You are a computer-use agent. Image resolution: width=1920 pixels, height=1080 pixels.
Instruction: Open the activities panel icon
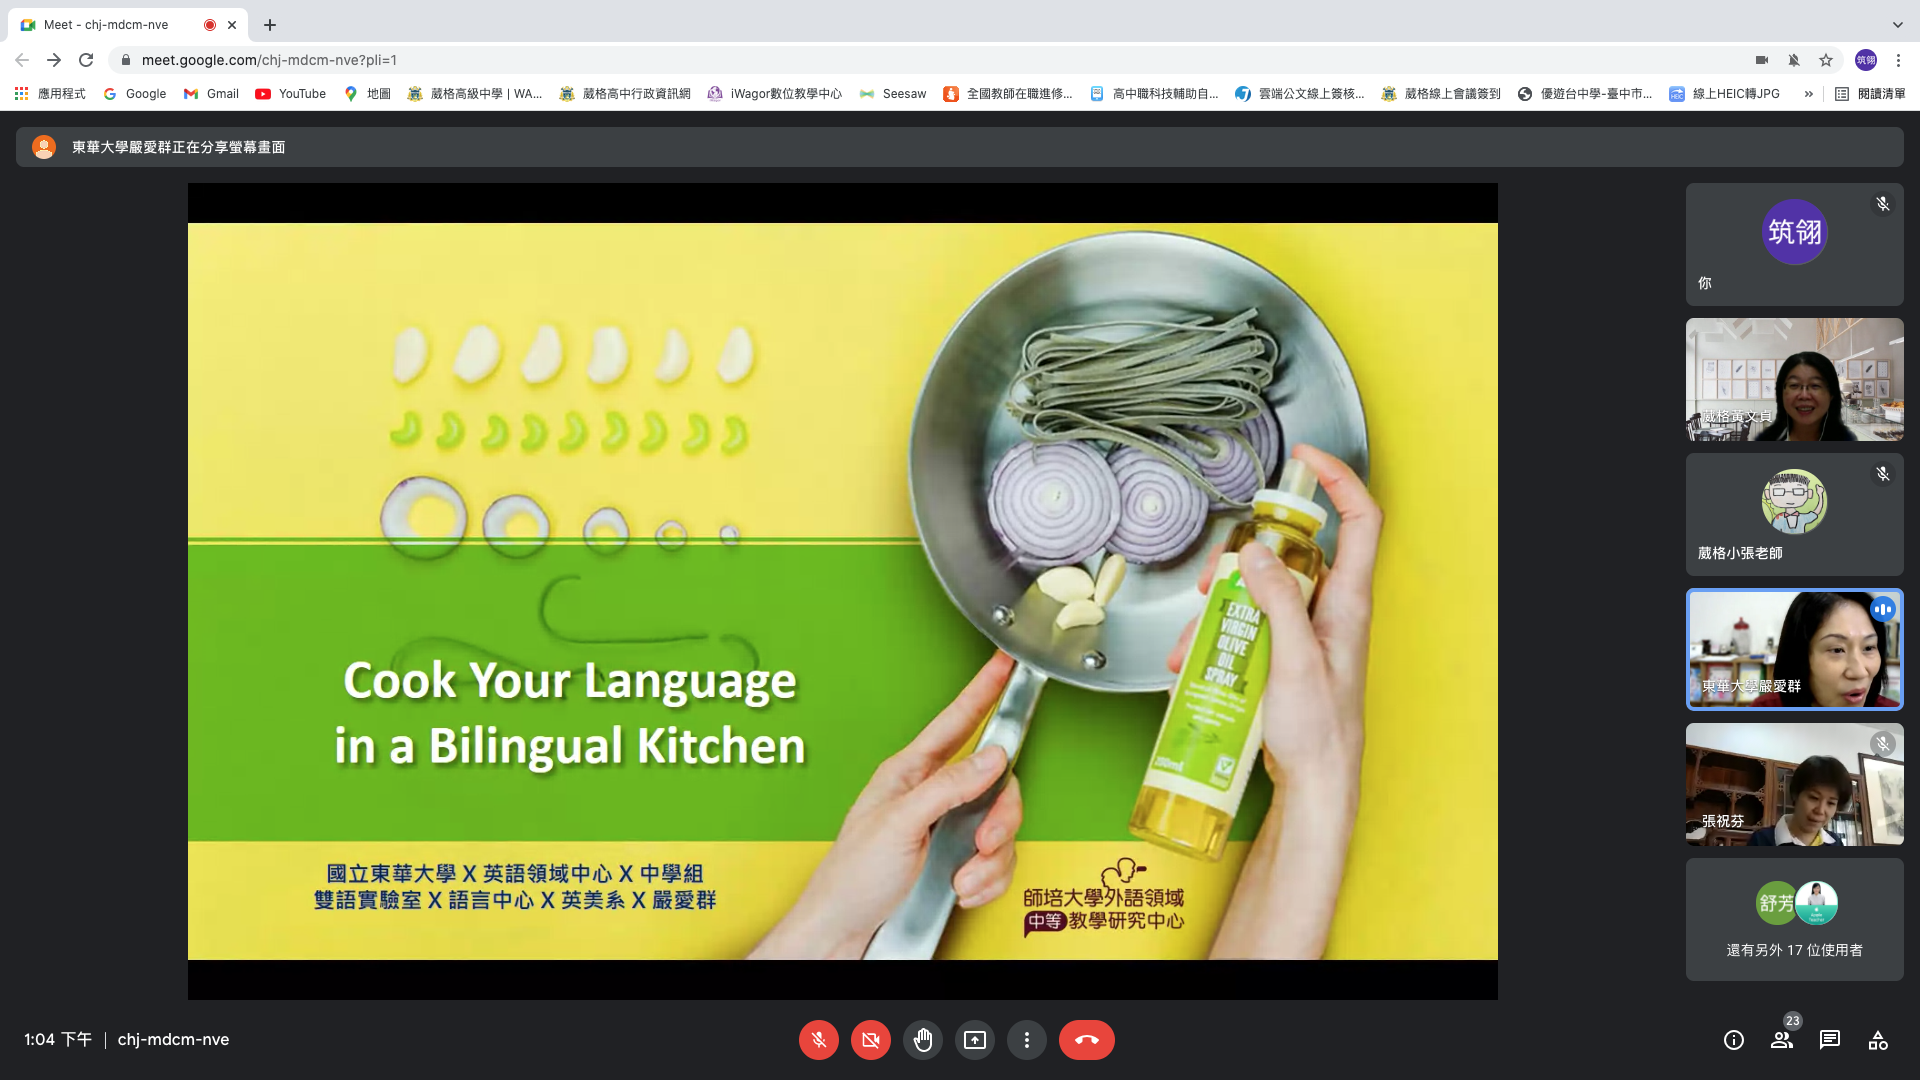click(x=1877, y=1040)
